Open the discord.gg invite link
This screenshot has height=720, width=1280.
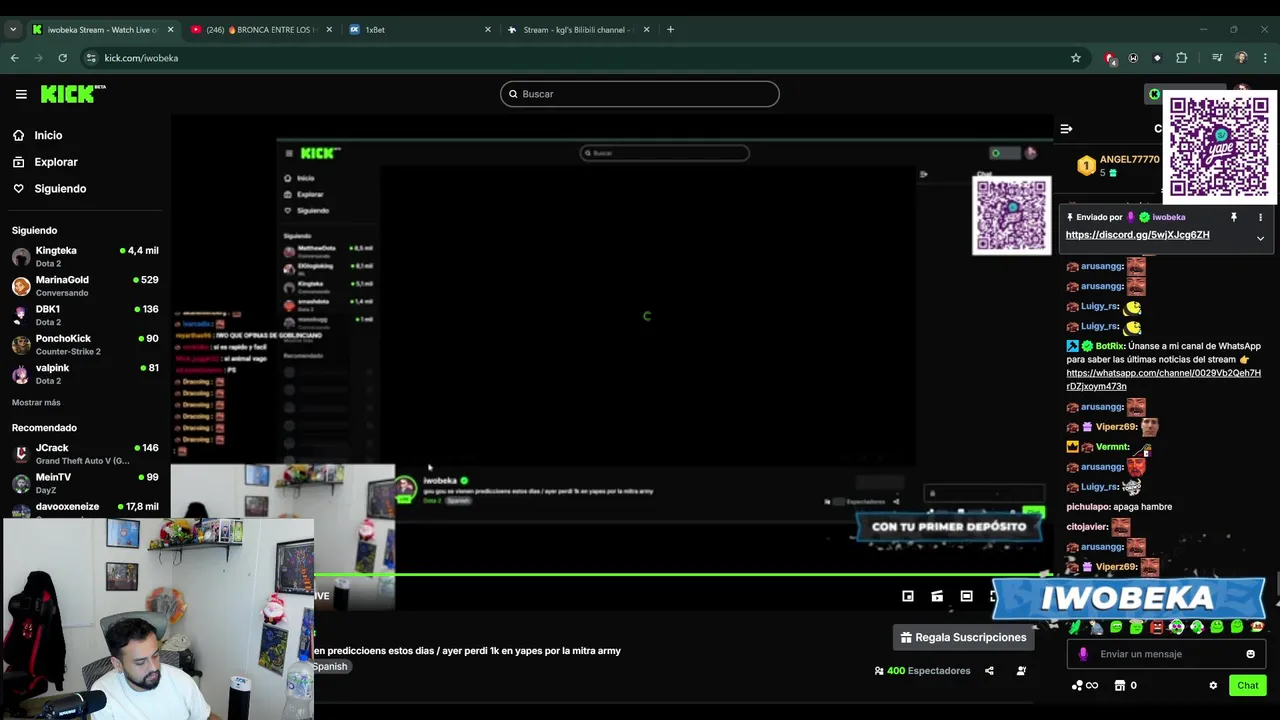(1137, 235)
